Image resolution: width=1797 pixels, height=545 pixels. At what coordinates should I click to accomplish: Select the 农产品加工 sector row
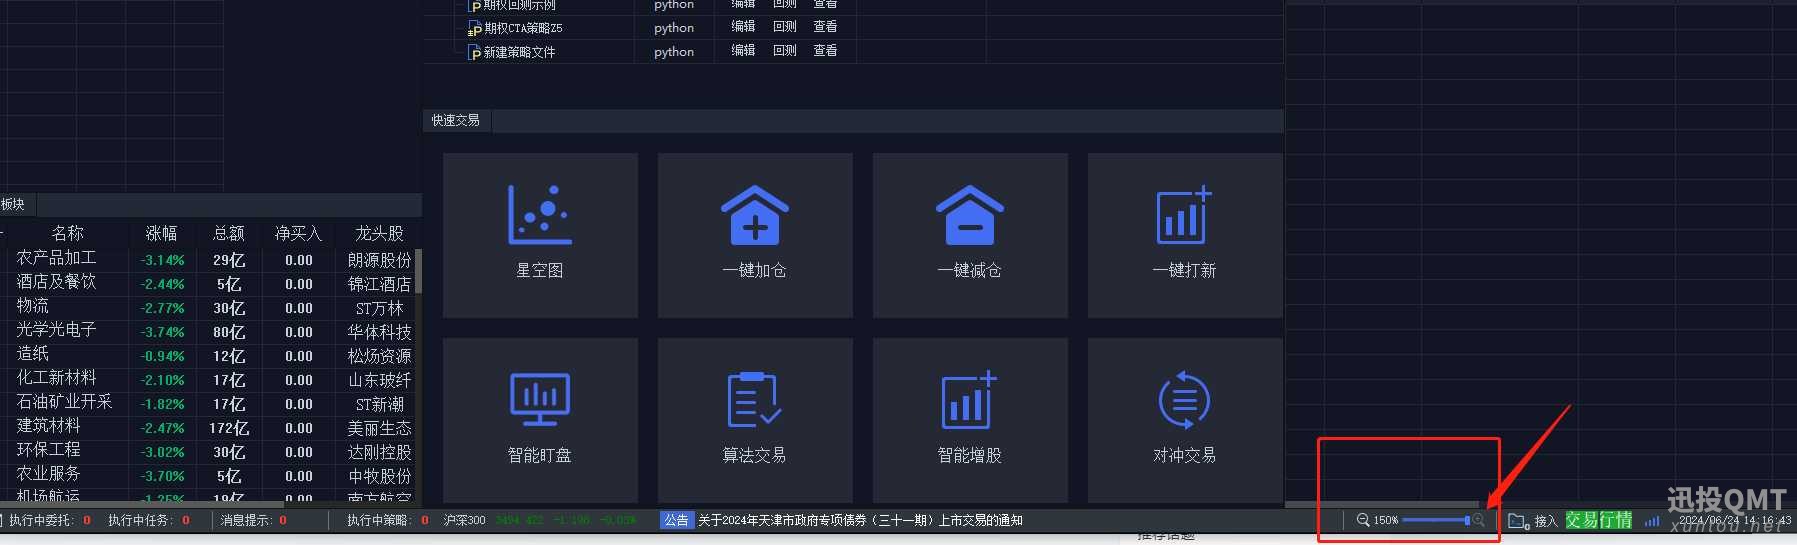pyautogui.click(x=57, y=258)
